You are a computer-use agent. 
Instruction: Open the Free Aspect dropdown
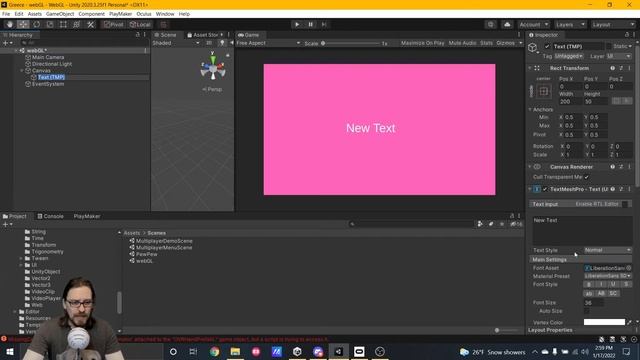coord(268,43)
